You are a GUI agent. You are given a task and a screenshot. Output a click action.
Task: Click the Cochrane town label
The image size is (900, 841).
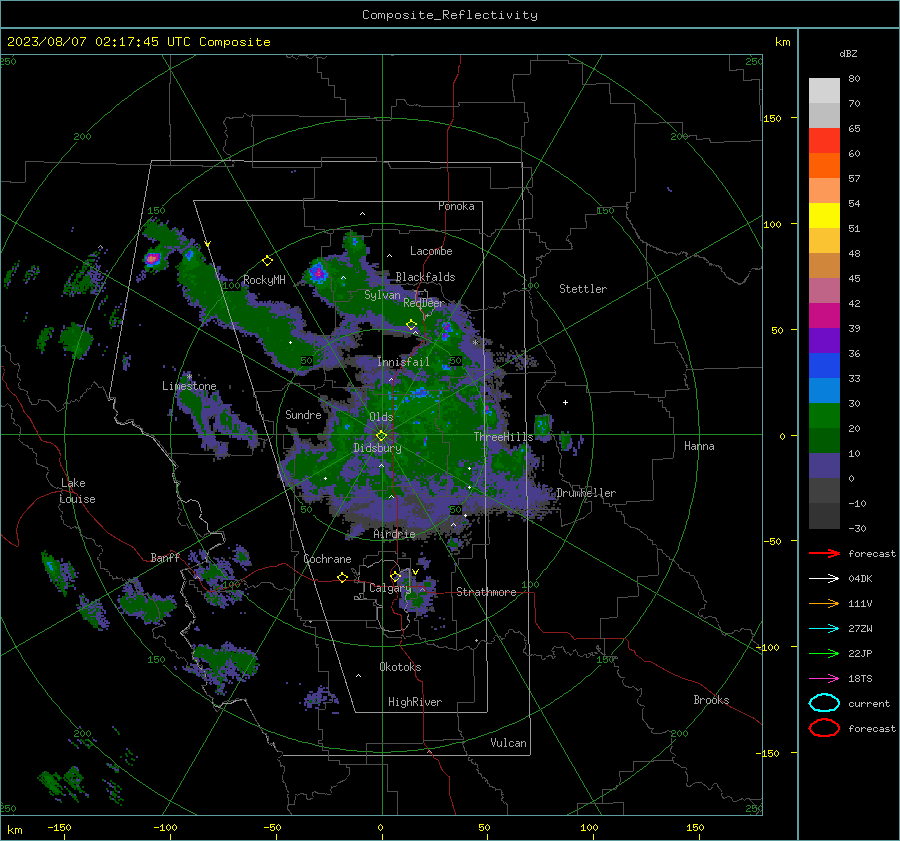click(327, 559)
